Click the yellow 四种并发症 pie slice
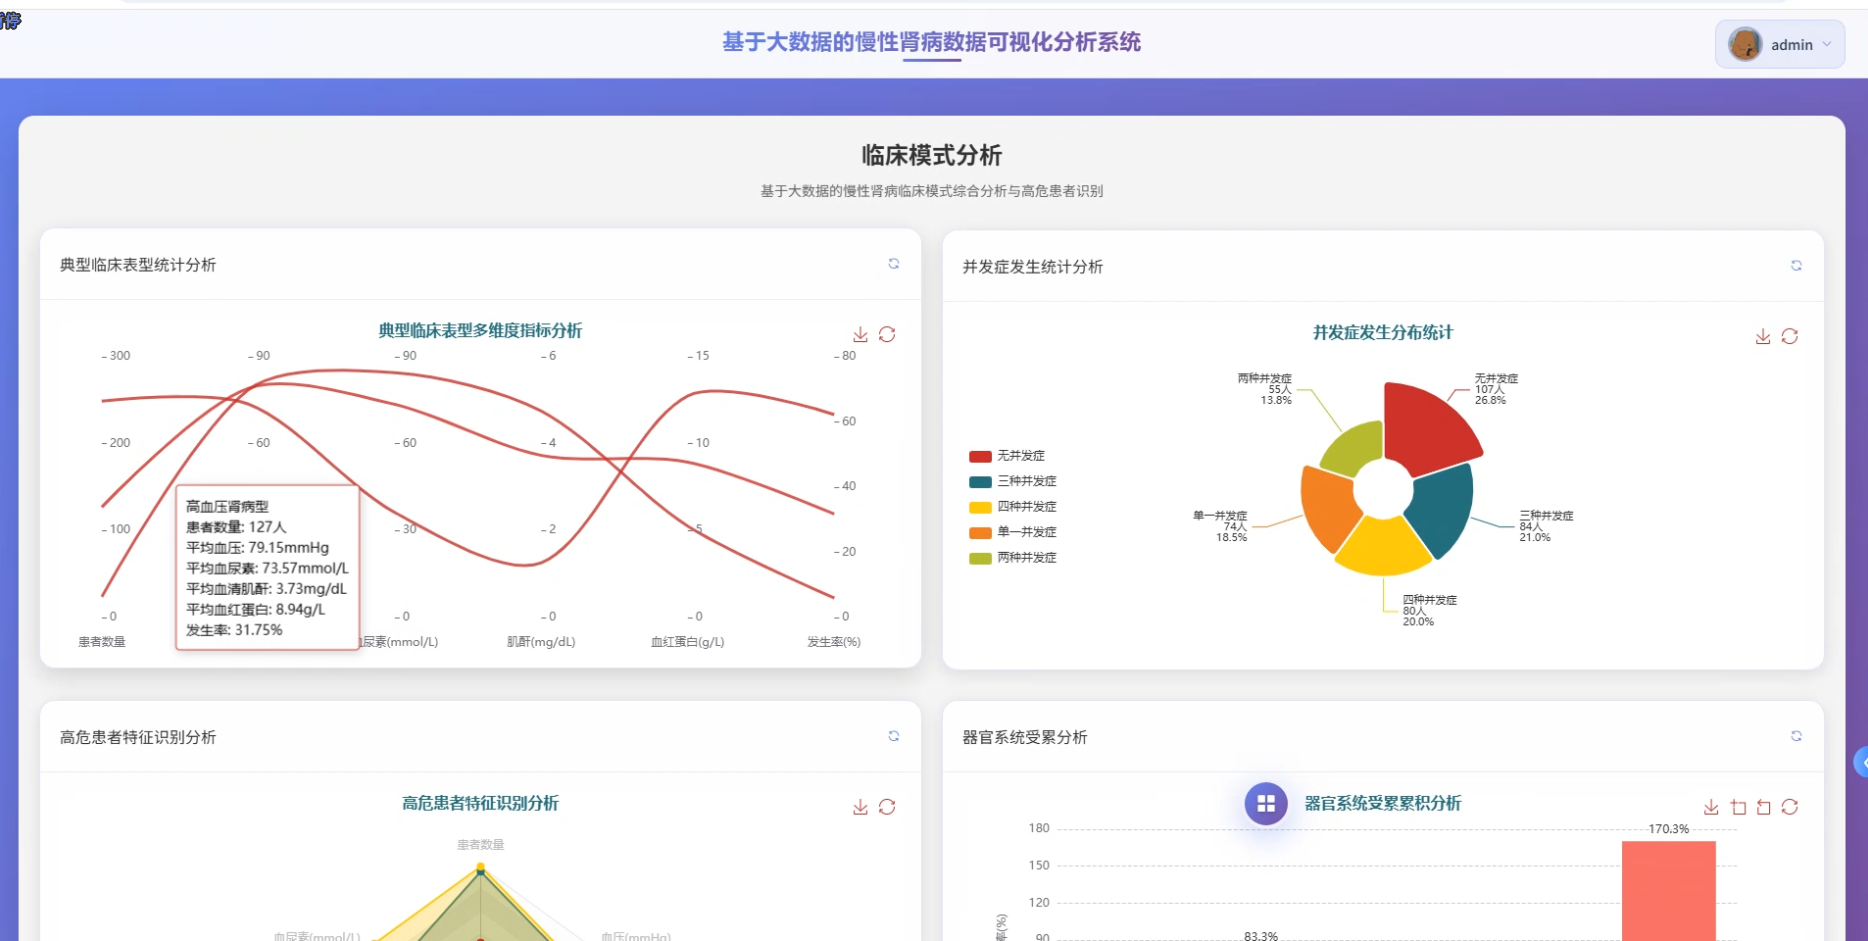1868x941 pixels. tap(1383, 548)
